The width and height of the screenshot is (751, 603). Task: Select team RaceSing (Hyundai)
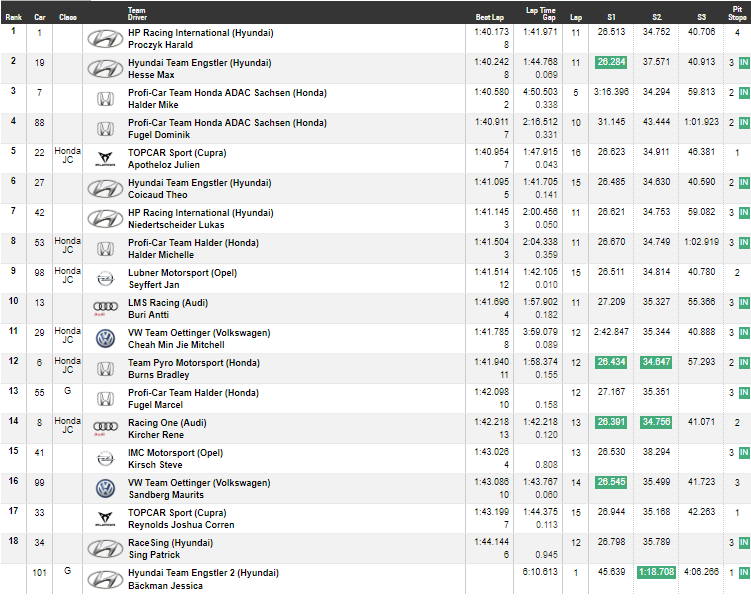[x=171, y=543]
